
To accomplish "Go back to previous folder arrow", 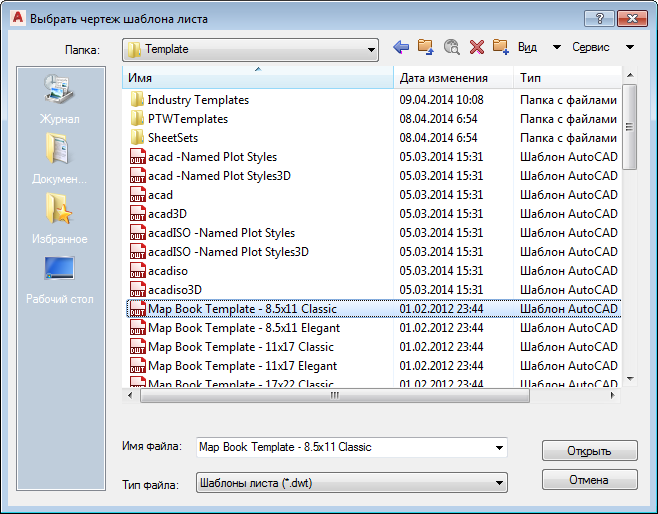I will coord(401,47).
